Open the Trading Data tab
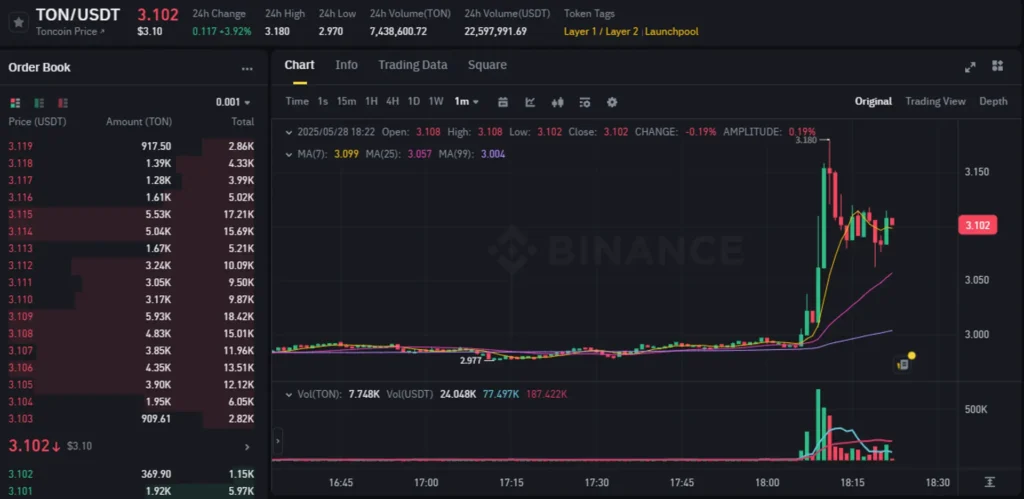This screenshot has width=1024, height=499. coord(413,65)
